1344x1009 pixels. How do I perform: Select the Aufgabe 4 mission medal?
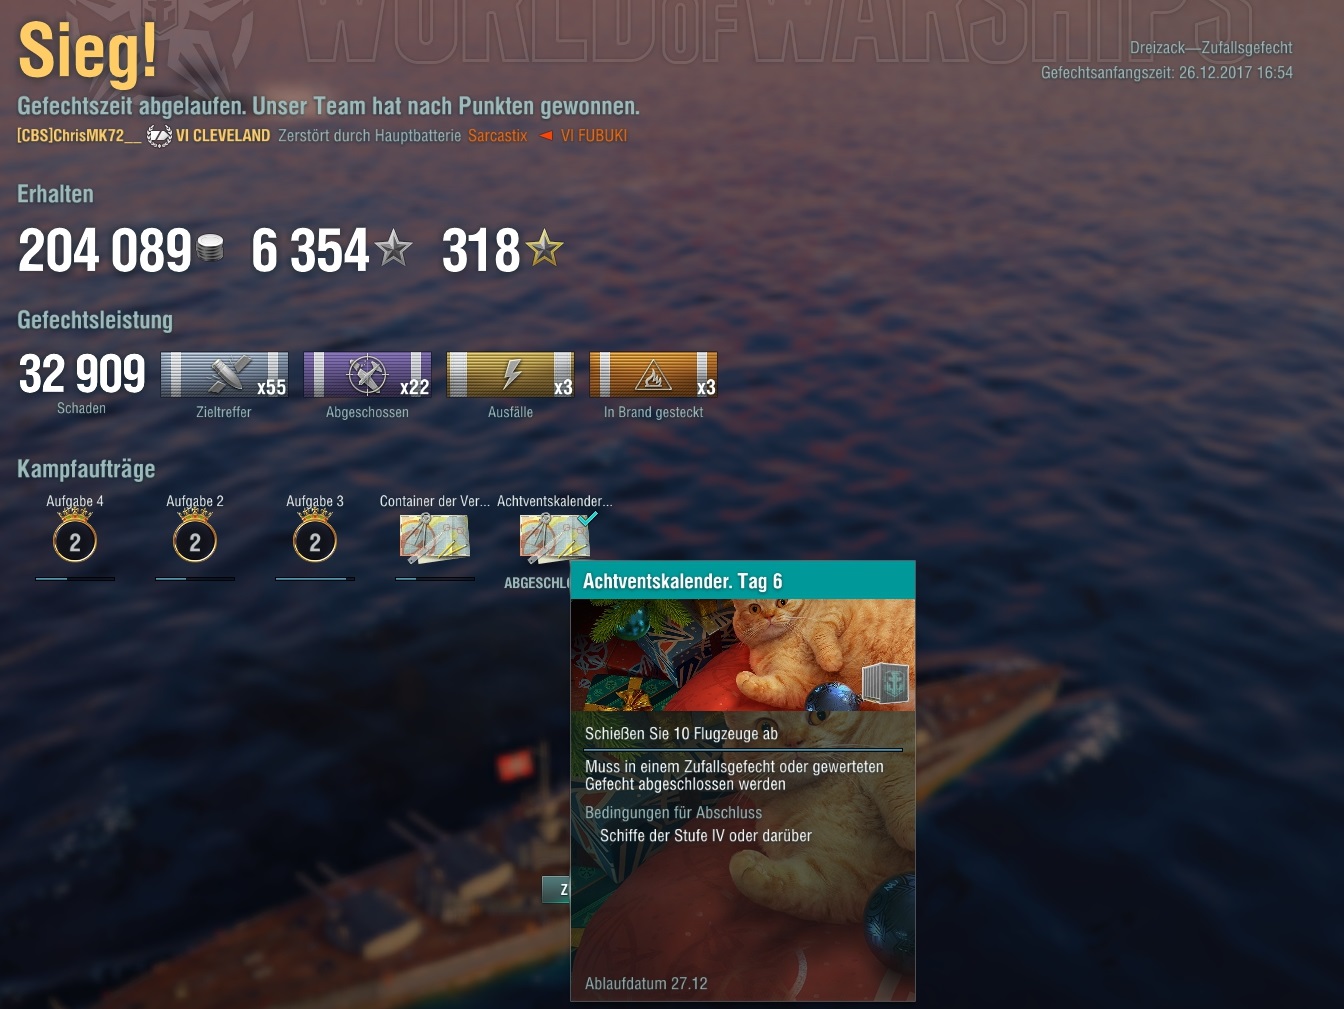click(x=75, y=535)
